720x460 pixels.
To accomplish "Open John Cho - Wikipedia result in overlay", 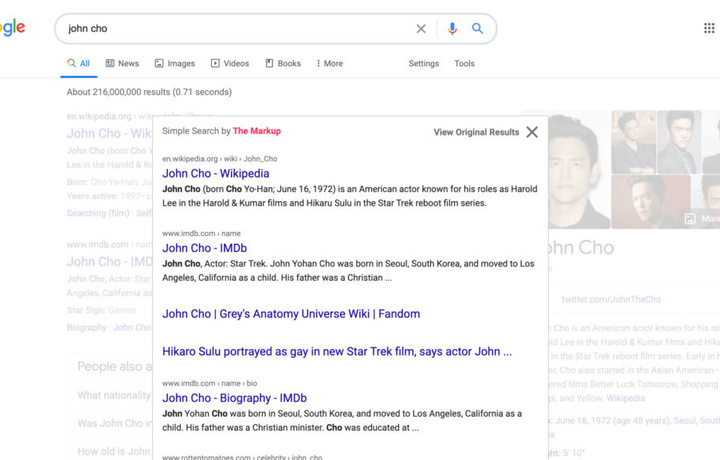I will 216,174.
